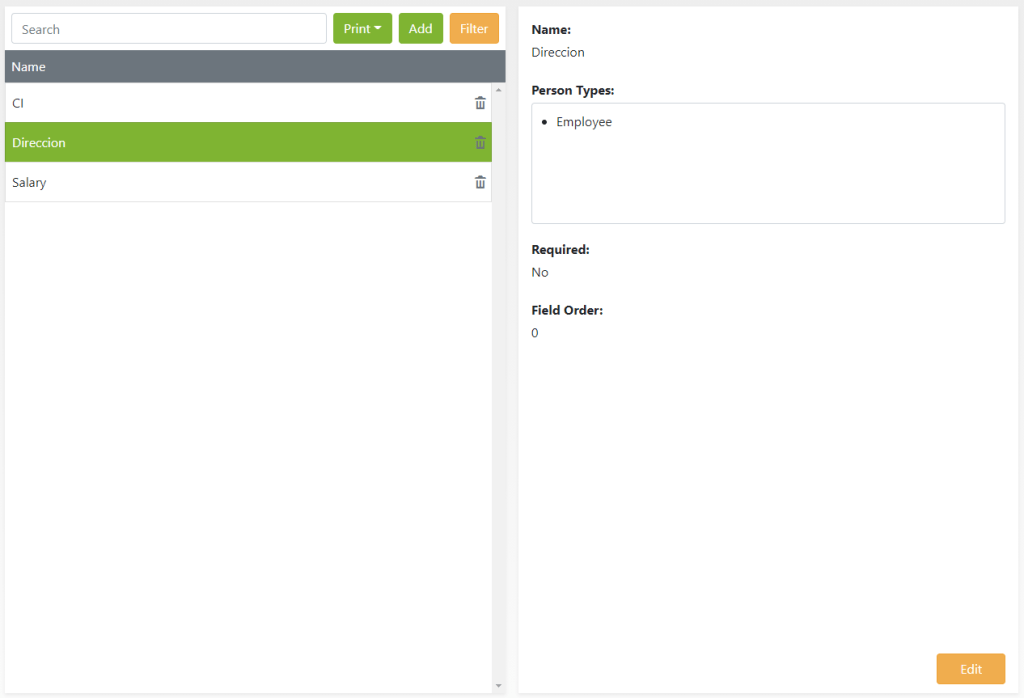Remove the Salary field via trash icon

[x=480, y=182]
